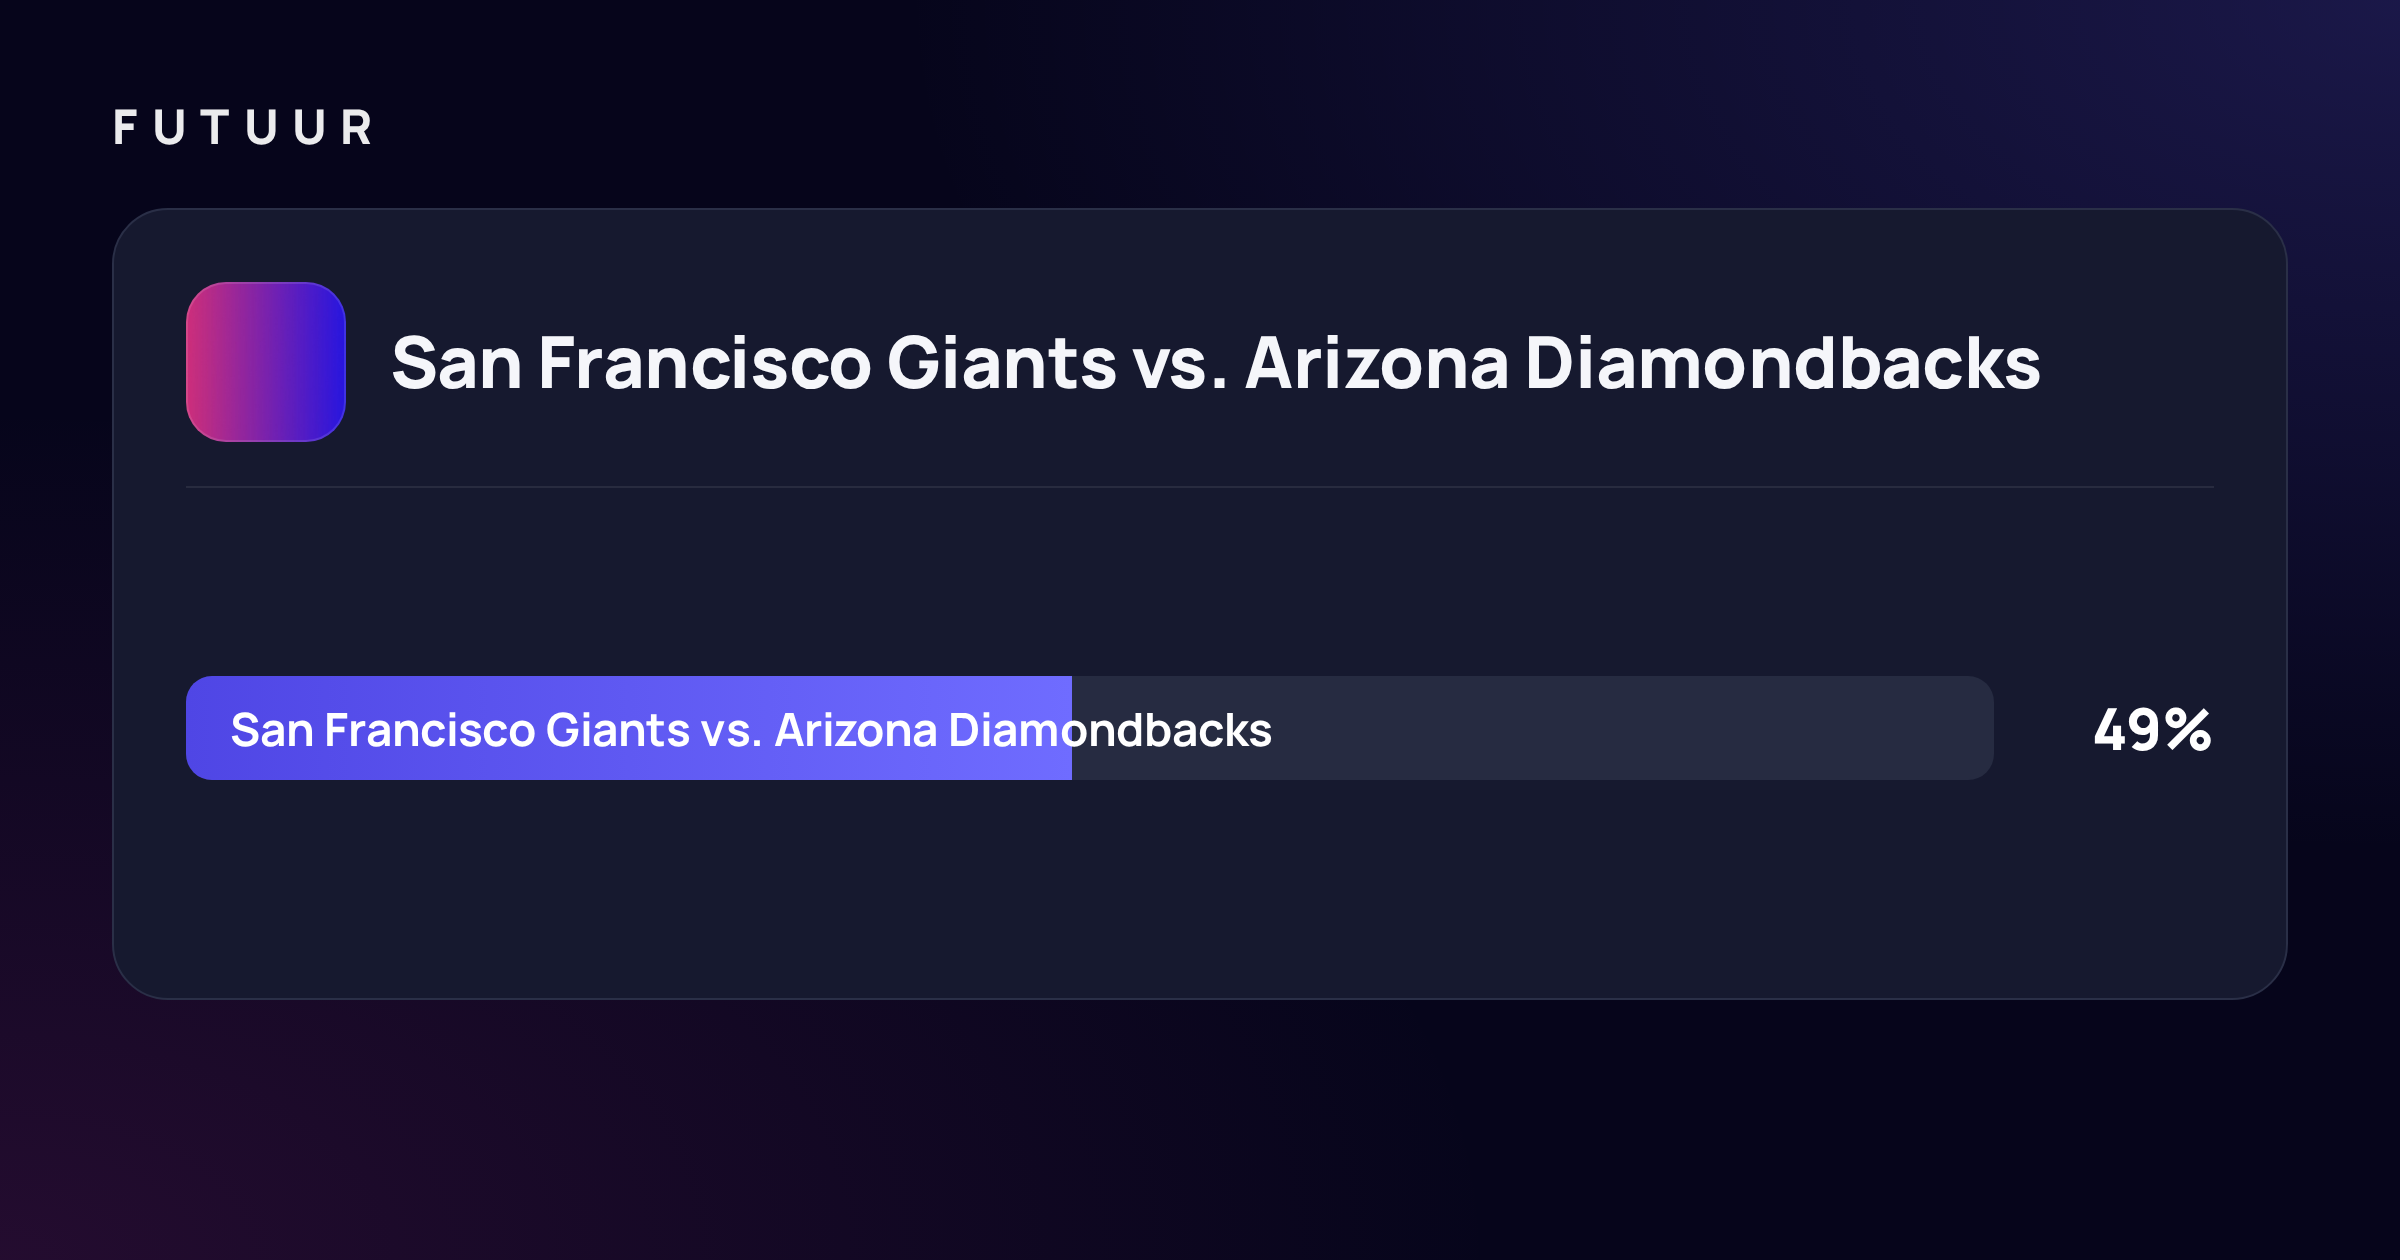
Task: Click the words San Francisco in the card title
Action: [631, 362]
